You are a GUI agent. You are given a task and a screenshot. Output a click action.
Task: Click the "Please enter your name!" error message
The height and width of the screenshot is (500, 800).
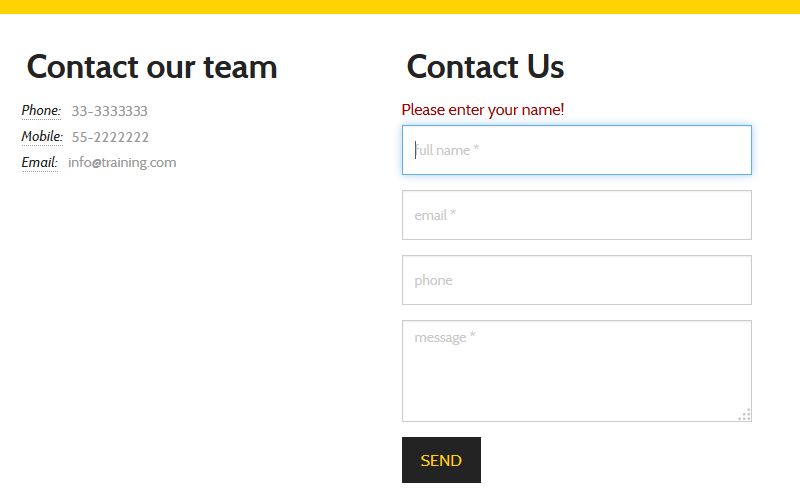pos(482,109)
